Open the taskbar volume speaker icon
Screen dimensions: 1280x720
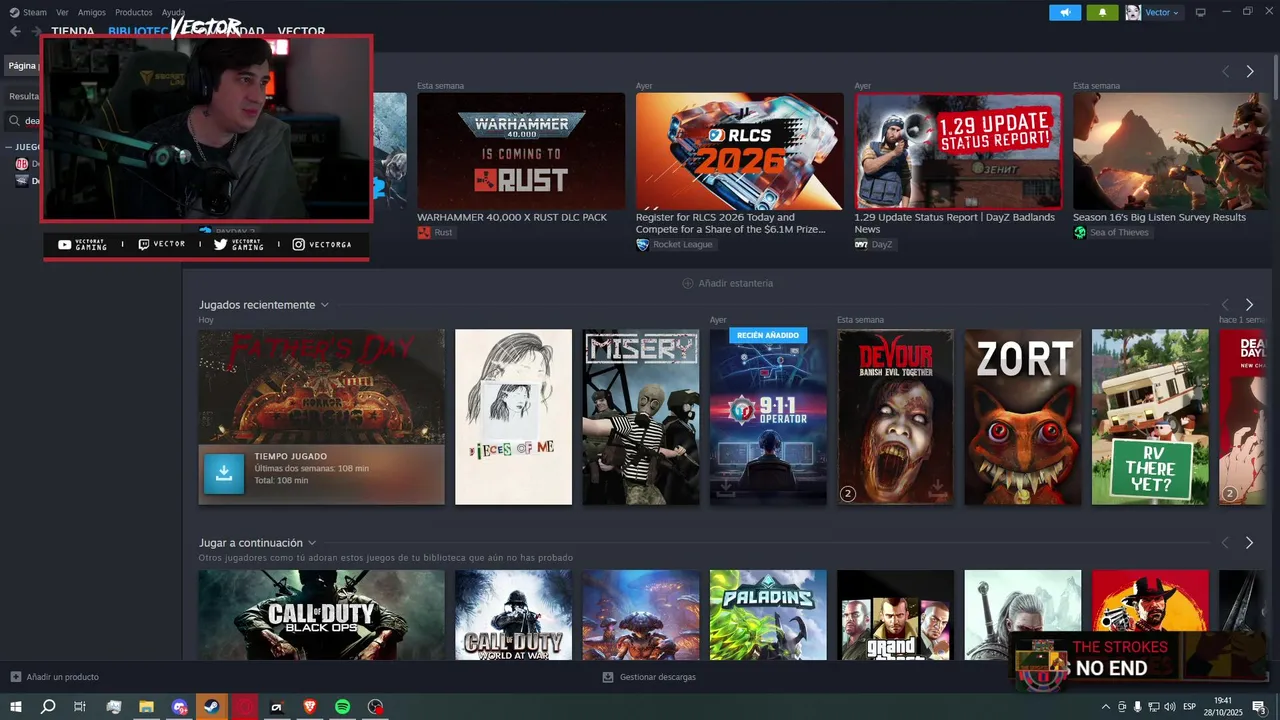(1170, 707)
